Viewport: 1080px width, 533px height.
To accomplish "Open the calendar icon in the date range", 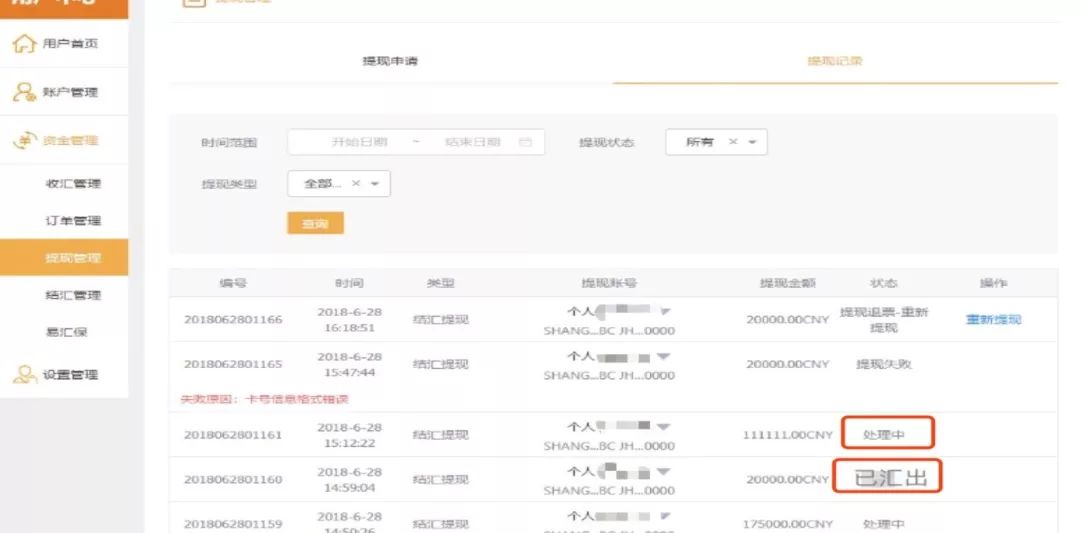I will pos(525,143).
